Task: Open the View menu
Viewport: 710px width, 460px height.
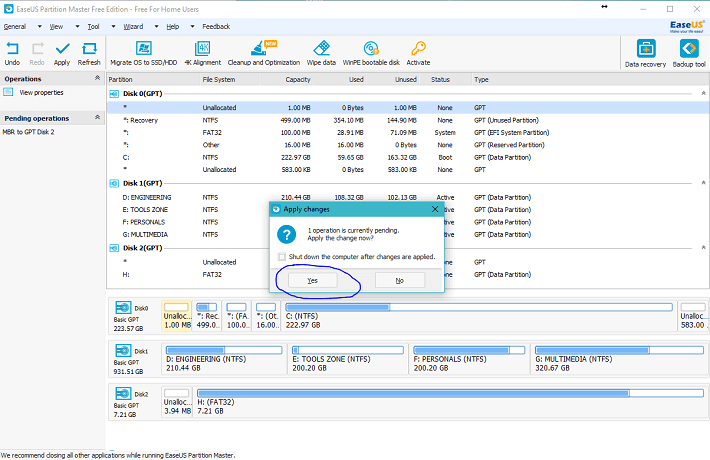Action: 56,27
